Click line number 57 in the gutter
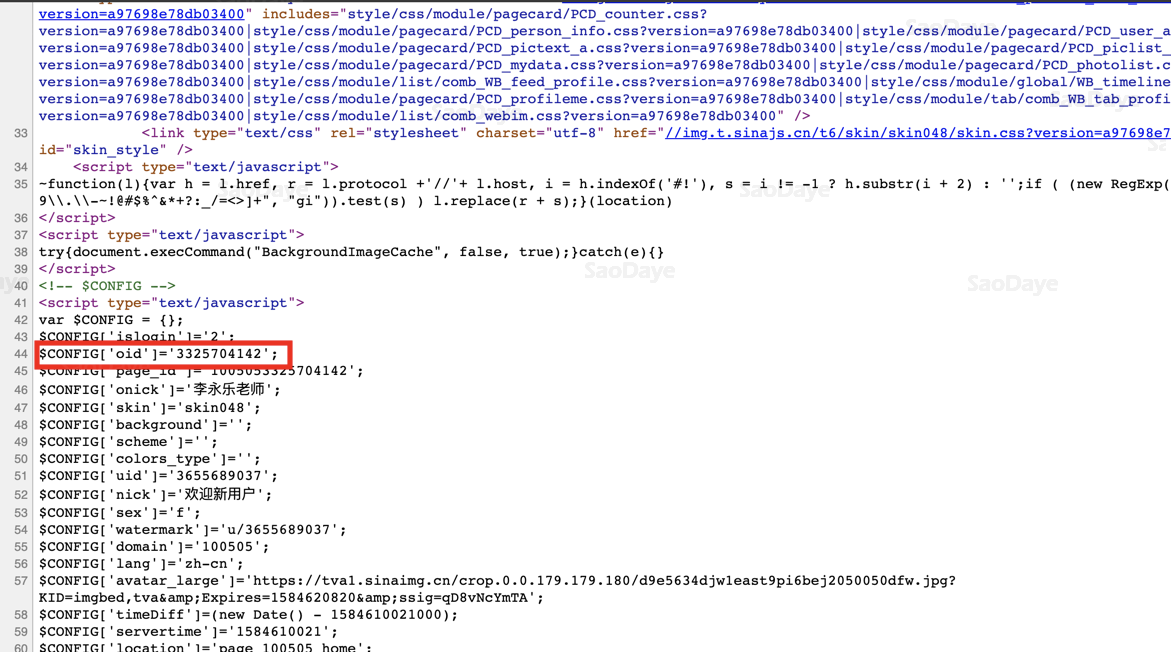This screenshot has width=1171, height=652. [x=20, y=580]
